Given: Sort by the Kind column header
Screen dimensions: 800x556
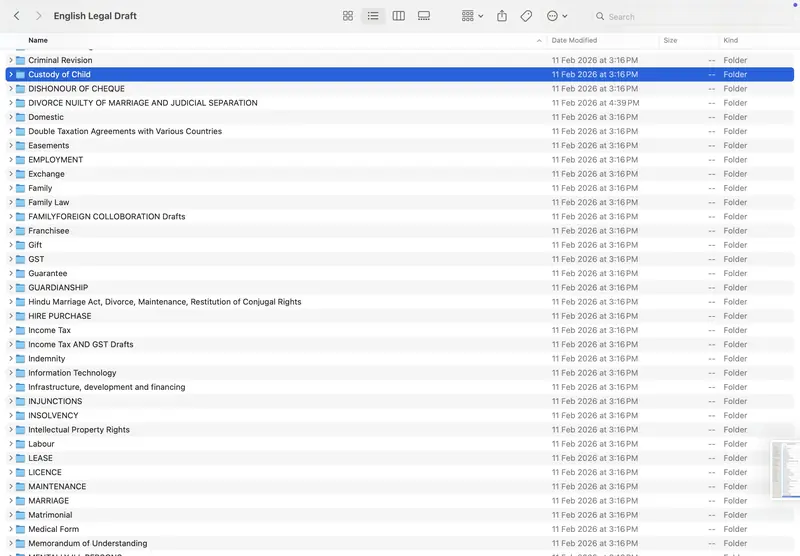Looking at the screenshot, I should click(731, 40).
